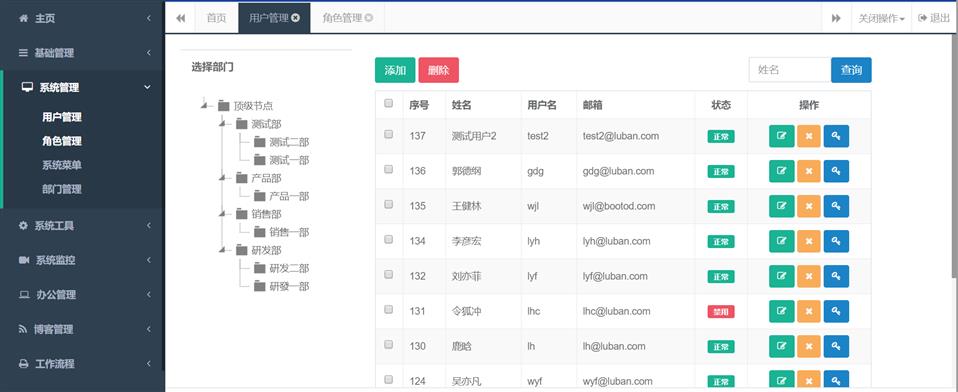Switch to the 首页 tab
The image size is (958, 392).
point(216,18)
